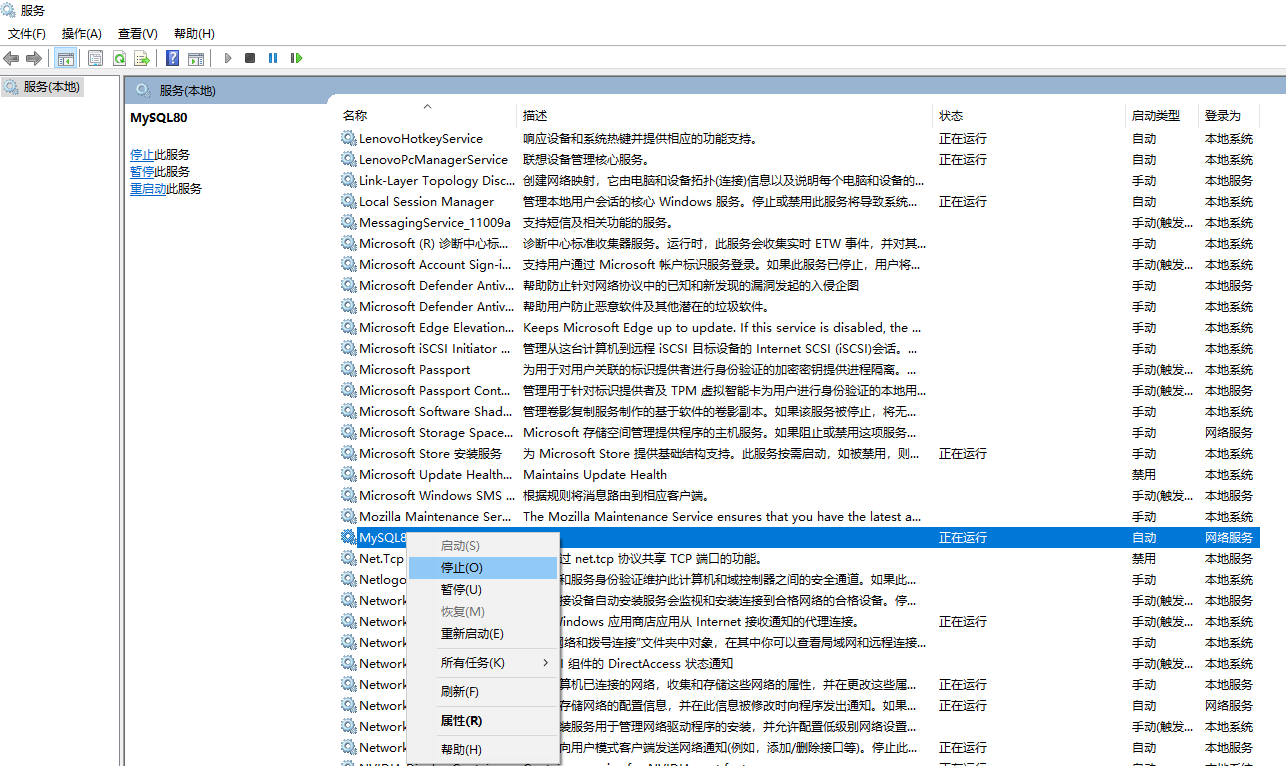Expand the 所有任务(K) submenu arrow
Screen dimensions: 1286x766
click(x=546, y=663)
